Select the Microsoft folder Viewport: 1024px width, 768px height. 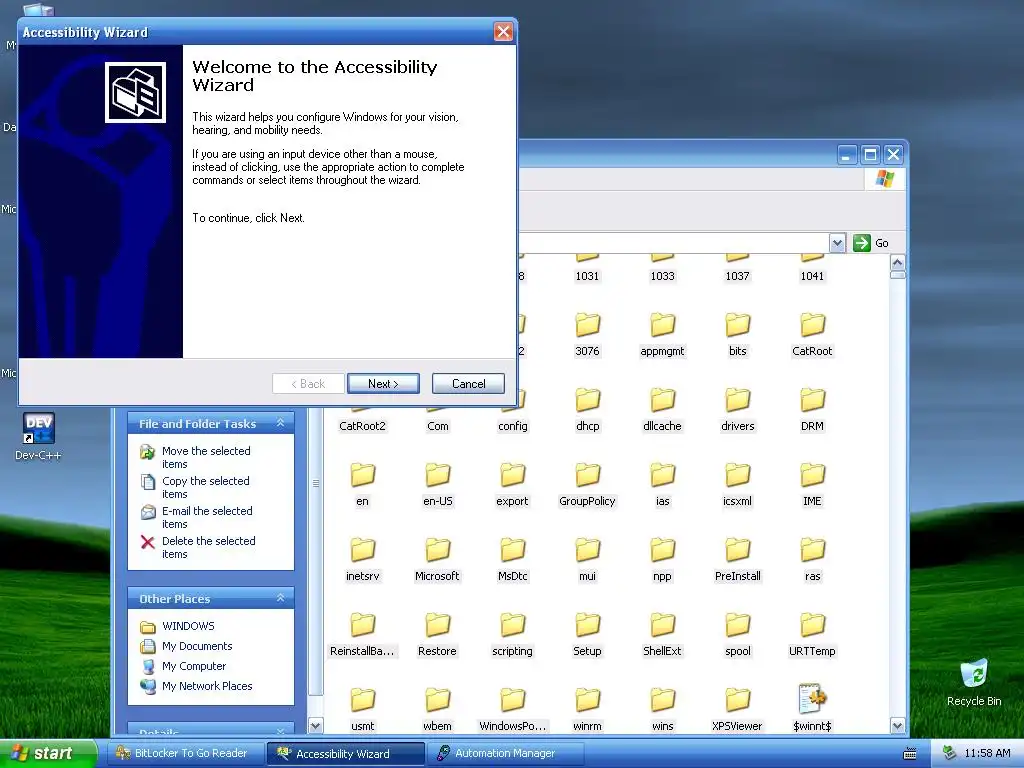tap(438, 560)
